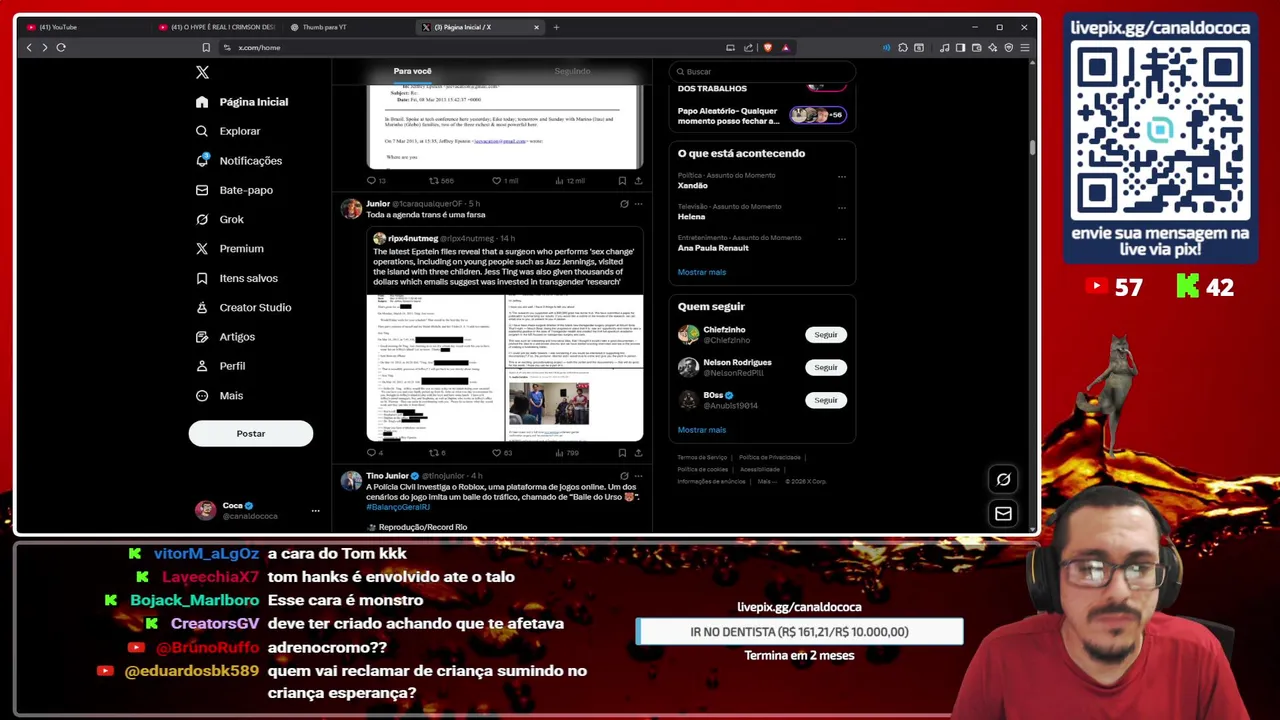Screen dimensions: 1280x720
Task: Open options for Xandão trend
Action: pyautogui.click(x=842, y=177)
